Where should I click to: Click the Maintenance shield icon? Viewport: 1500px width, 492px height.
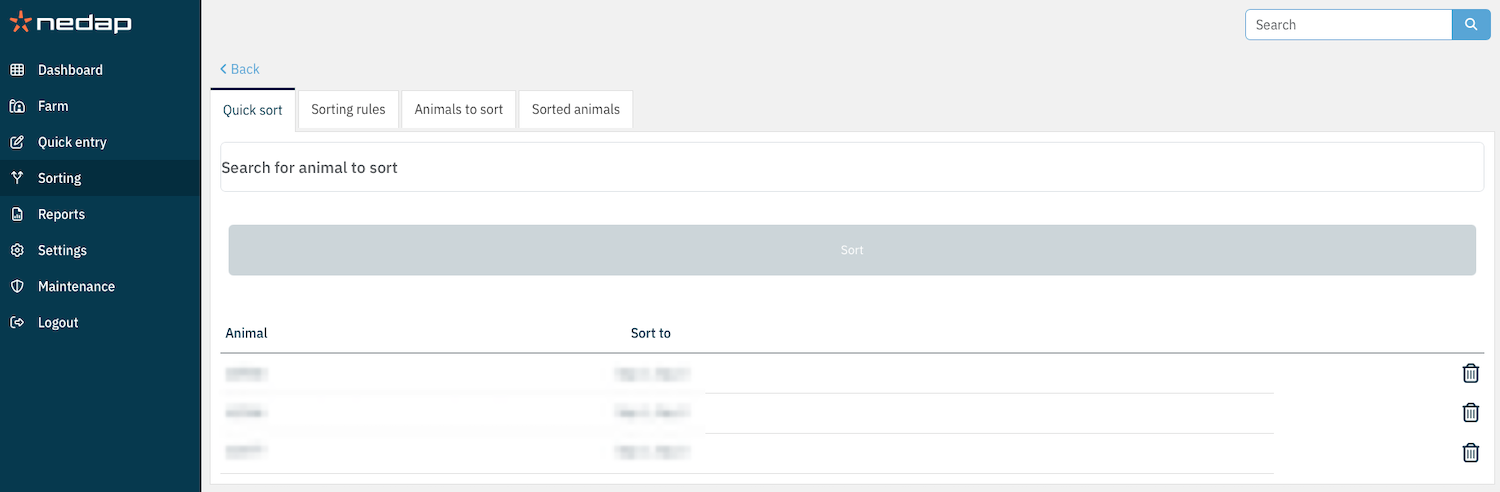pos(17,286)
